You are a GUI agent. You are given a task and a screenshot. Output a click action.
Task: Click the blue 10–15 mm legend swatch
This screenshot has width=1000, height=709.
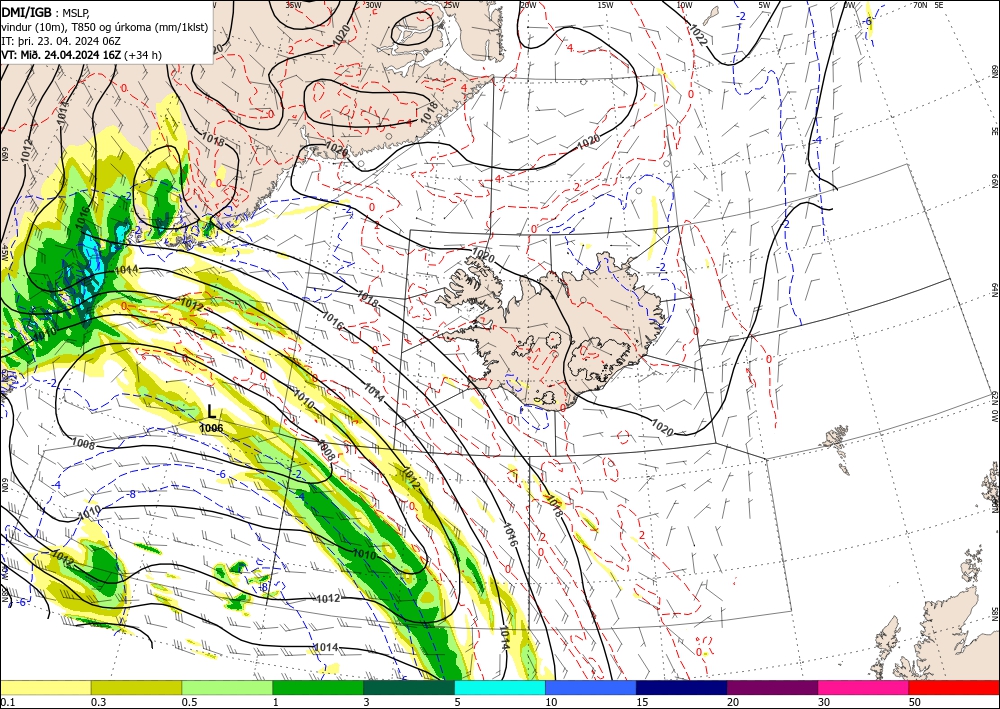point(591,687)
